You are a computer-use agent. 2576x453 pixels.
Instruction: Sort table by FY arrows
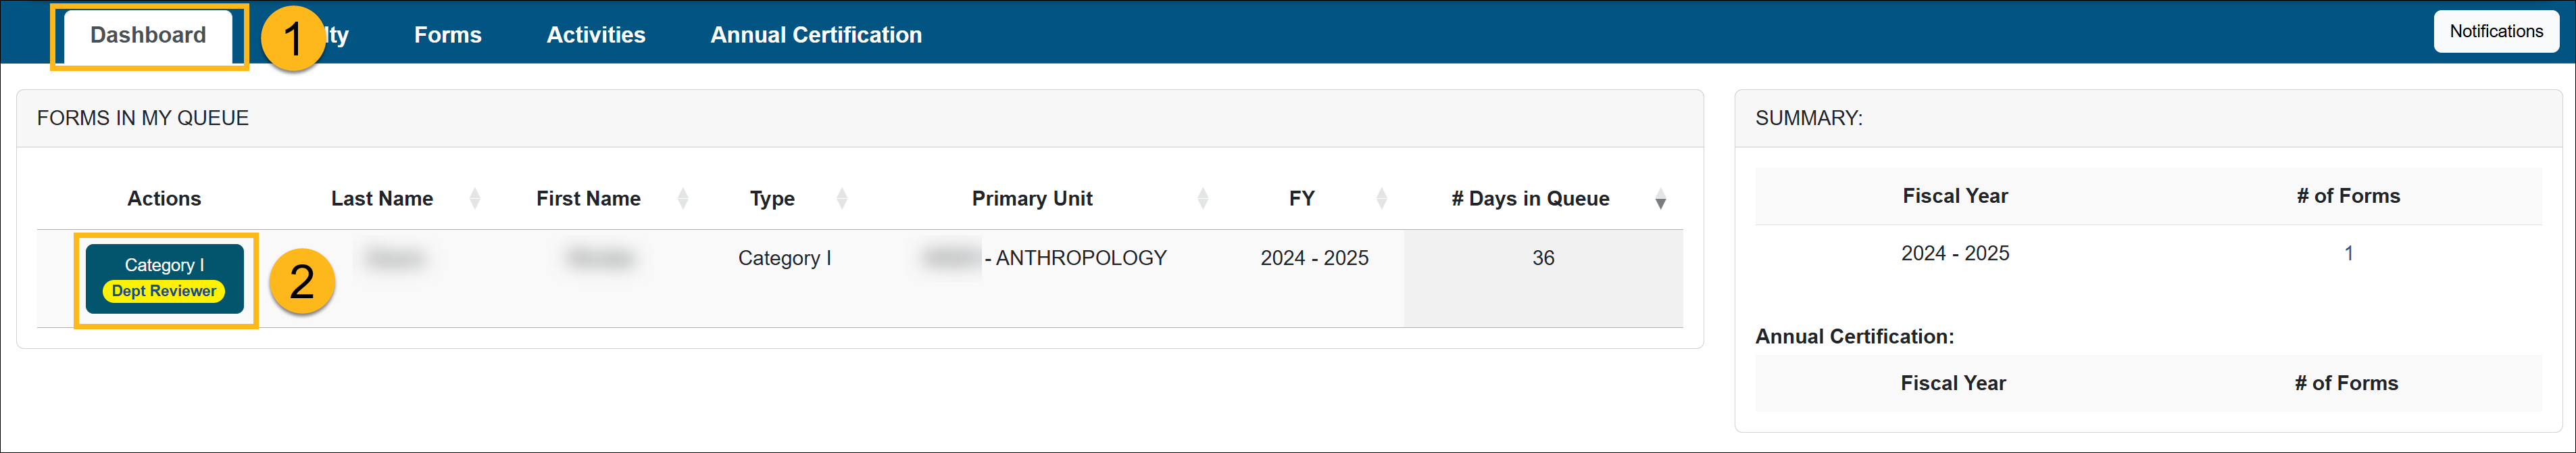1381,198
